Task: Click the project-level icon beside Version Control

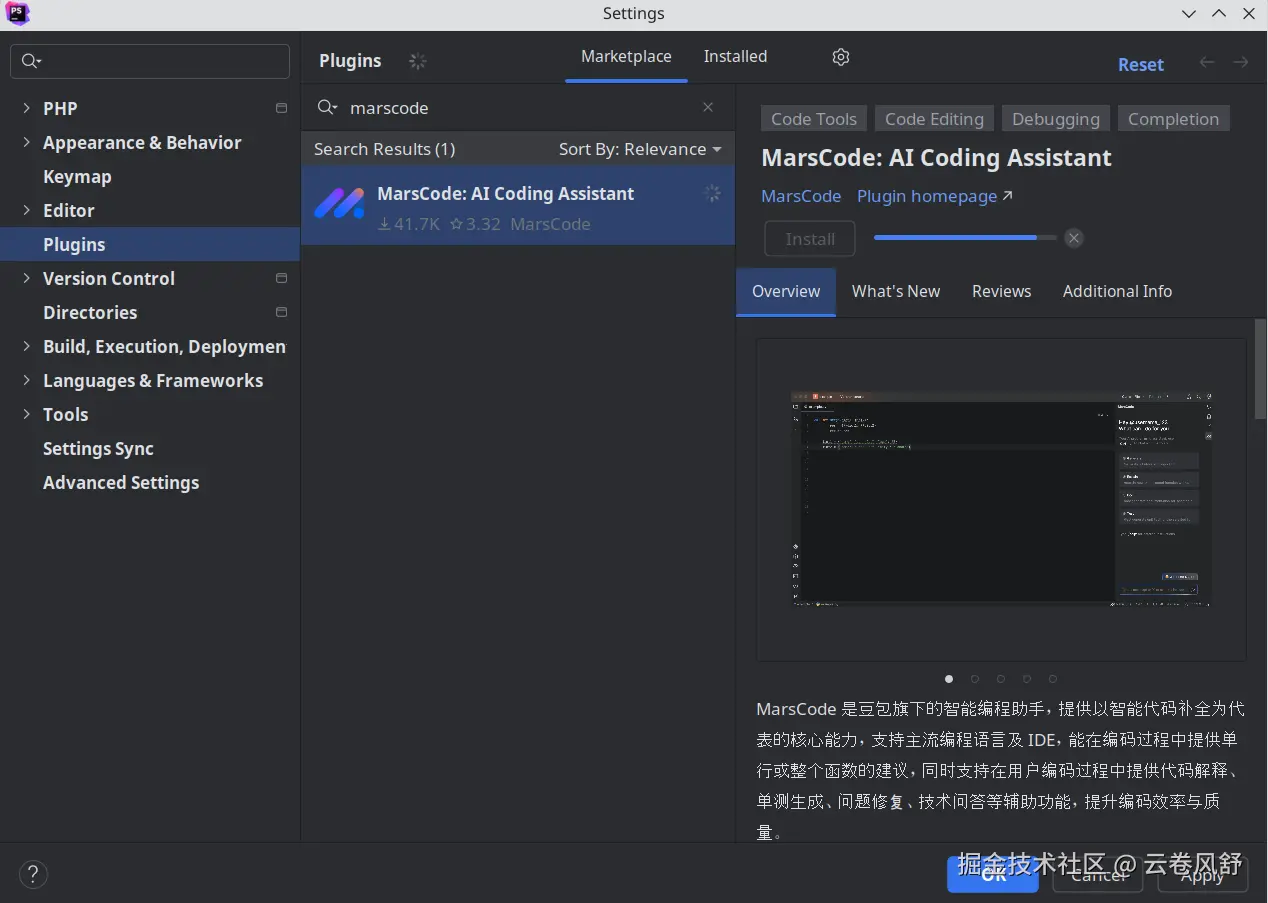Action: point(281,278)
